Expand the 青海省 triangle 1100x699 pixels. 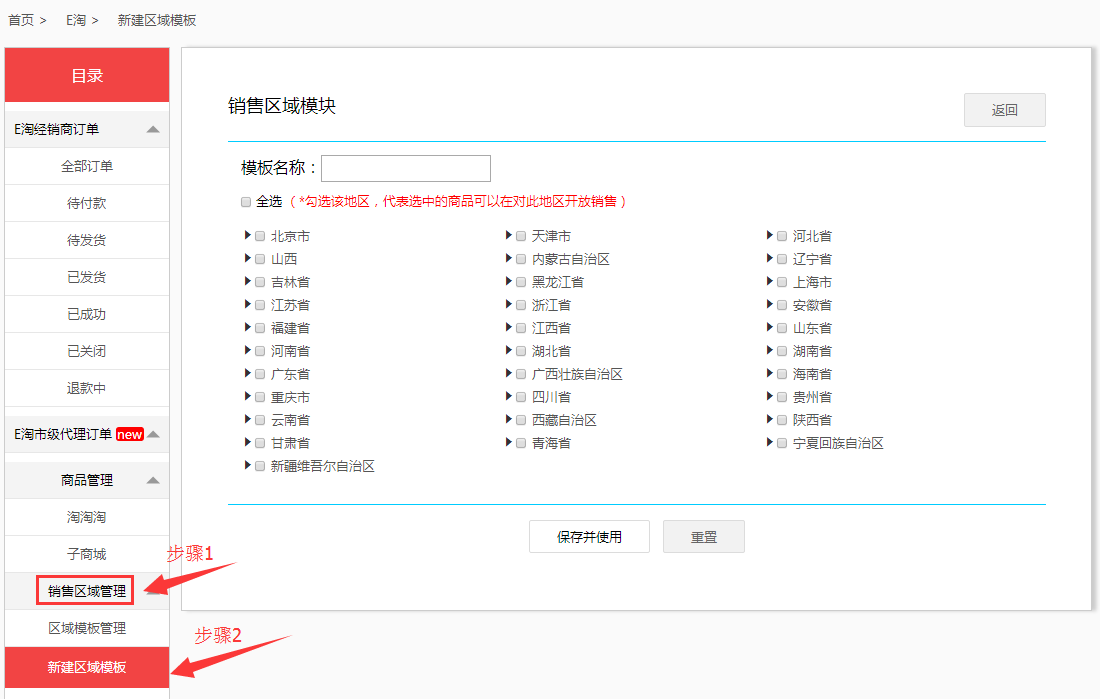pyautogui.click(x=509, y=443)
